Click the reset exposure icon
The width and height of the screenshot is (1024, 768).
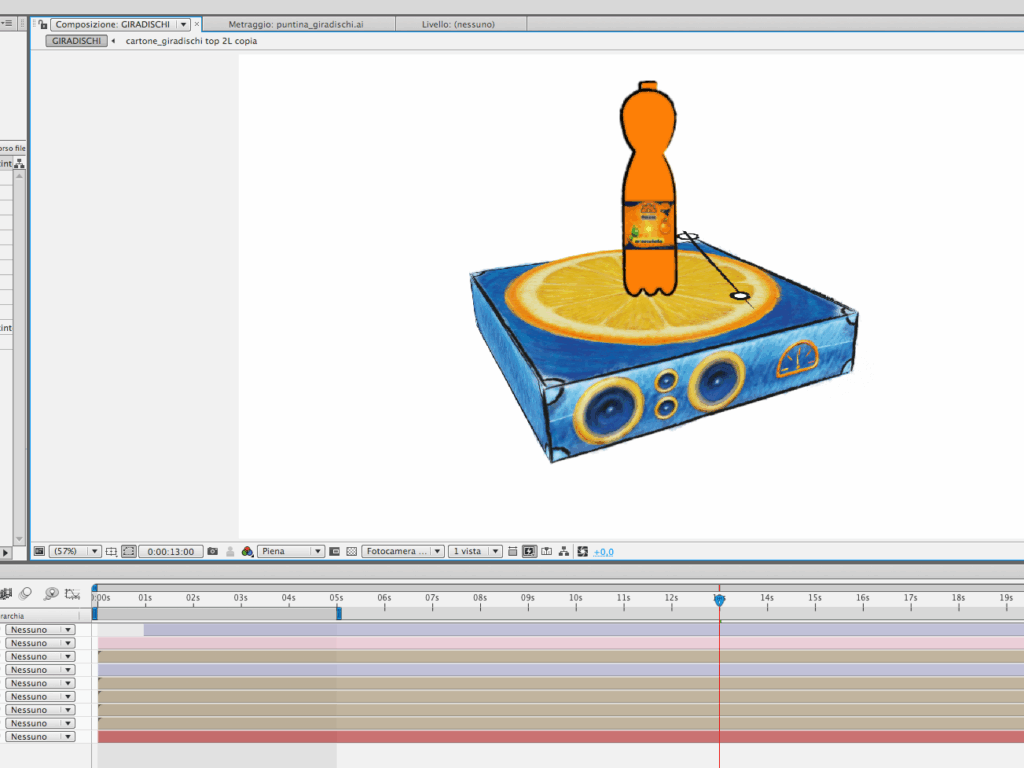(x=582, y=551)
